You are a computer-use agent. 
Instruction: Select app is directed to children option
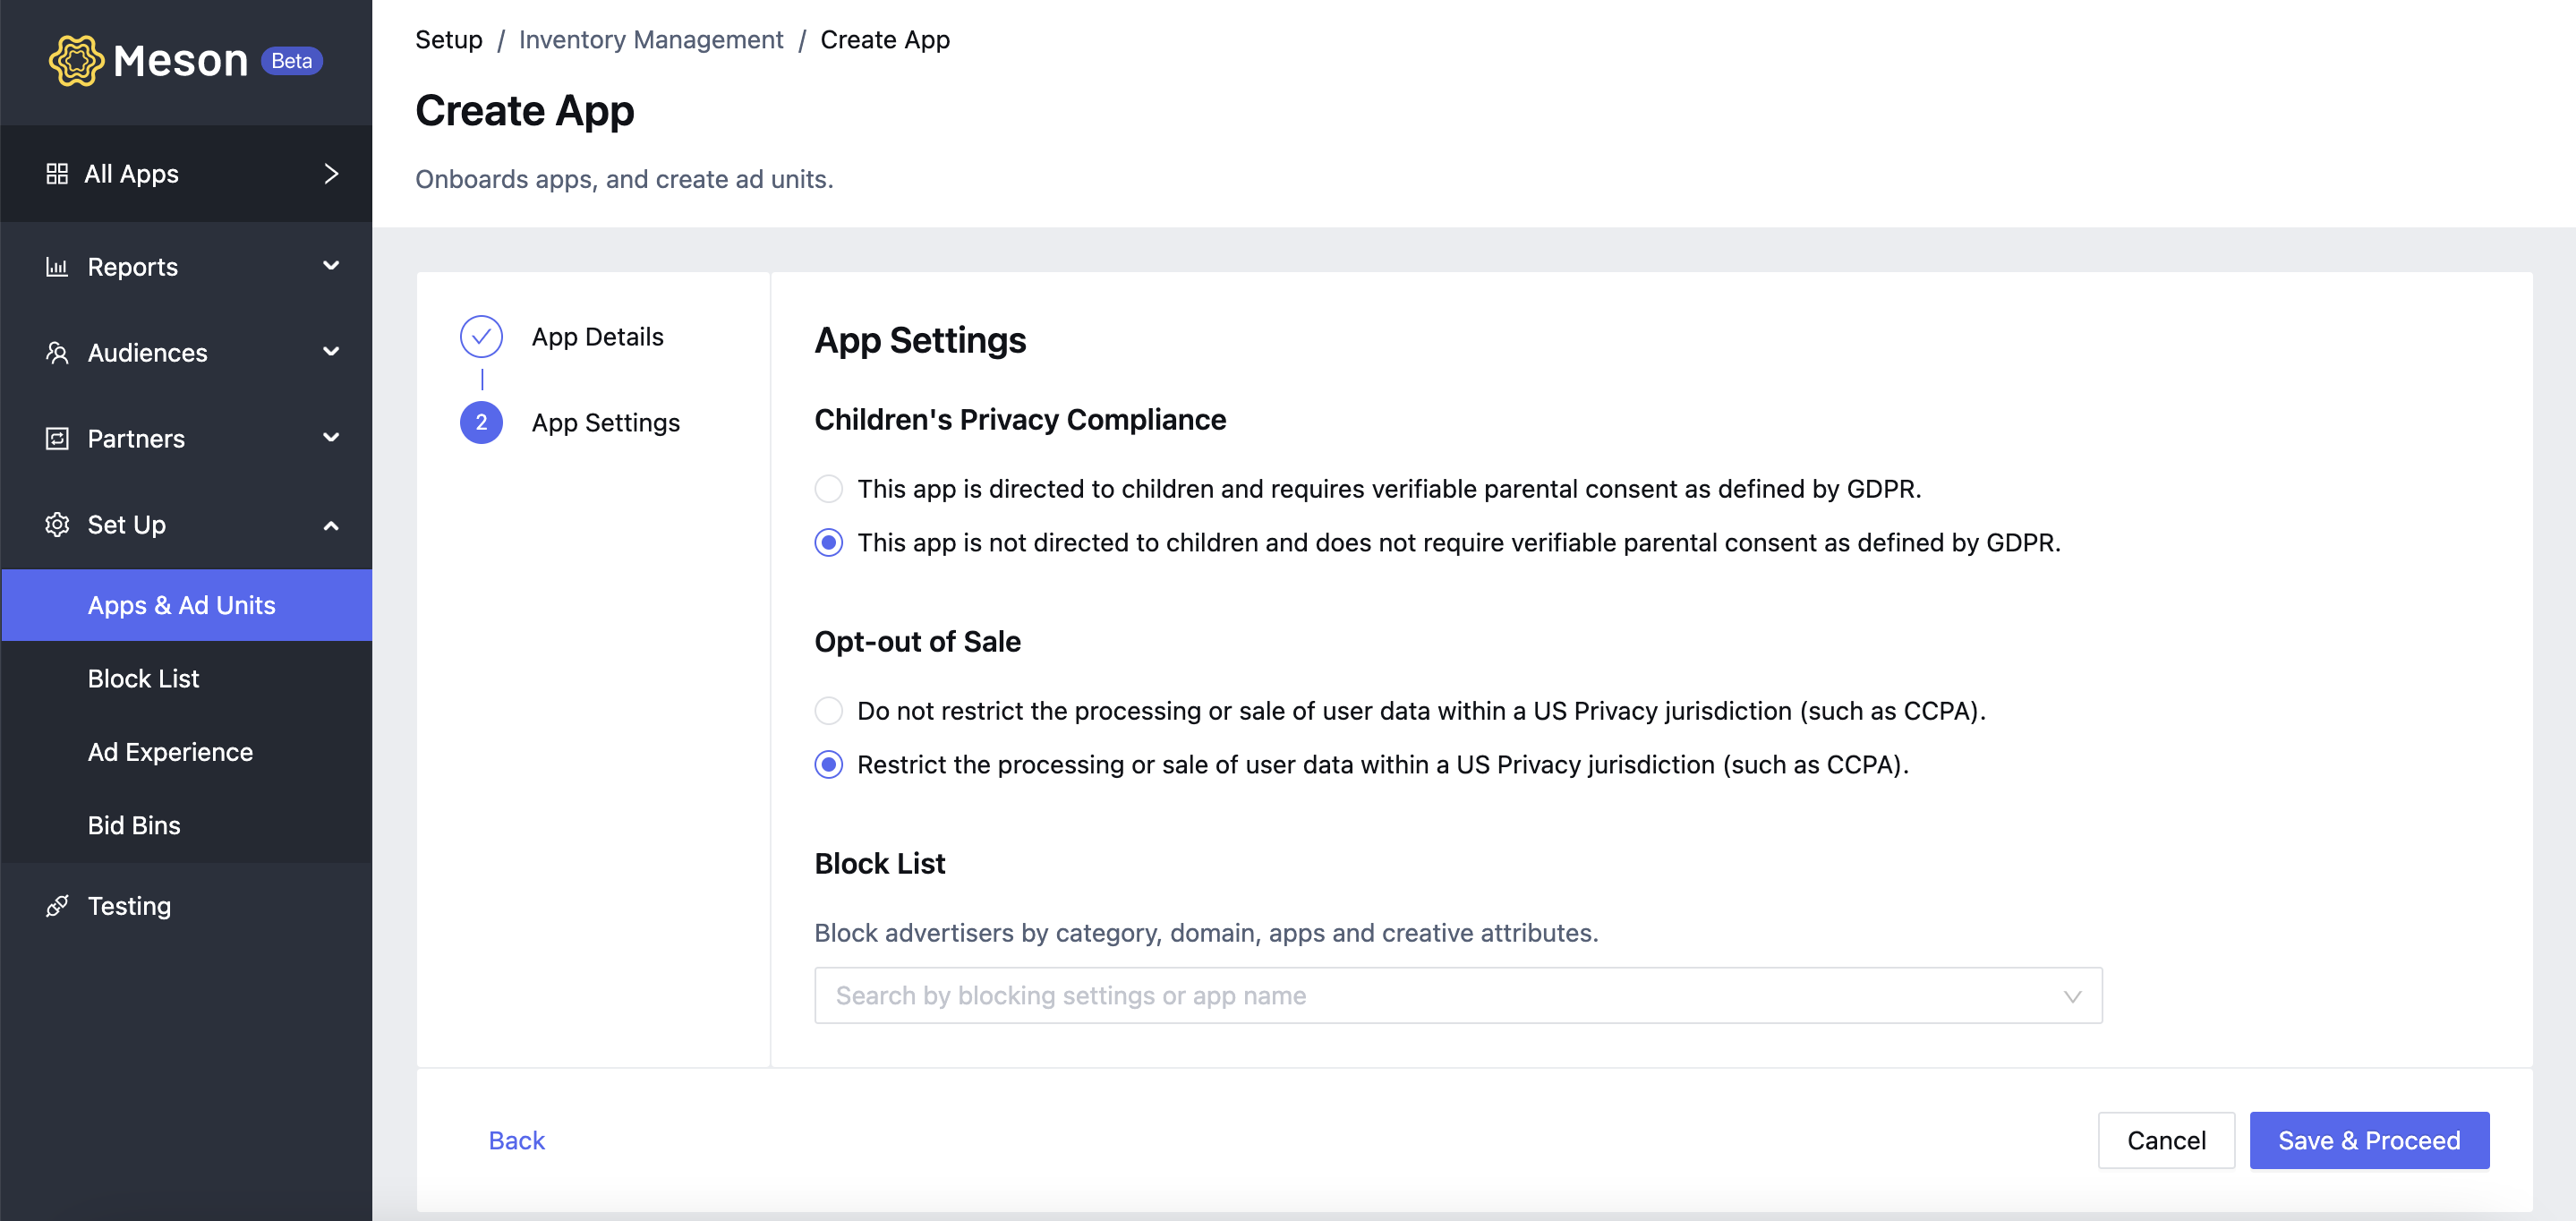point(828,489)
